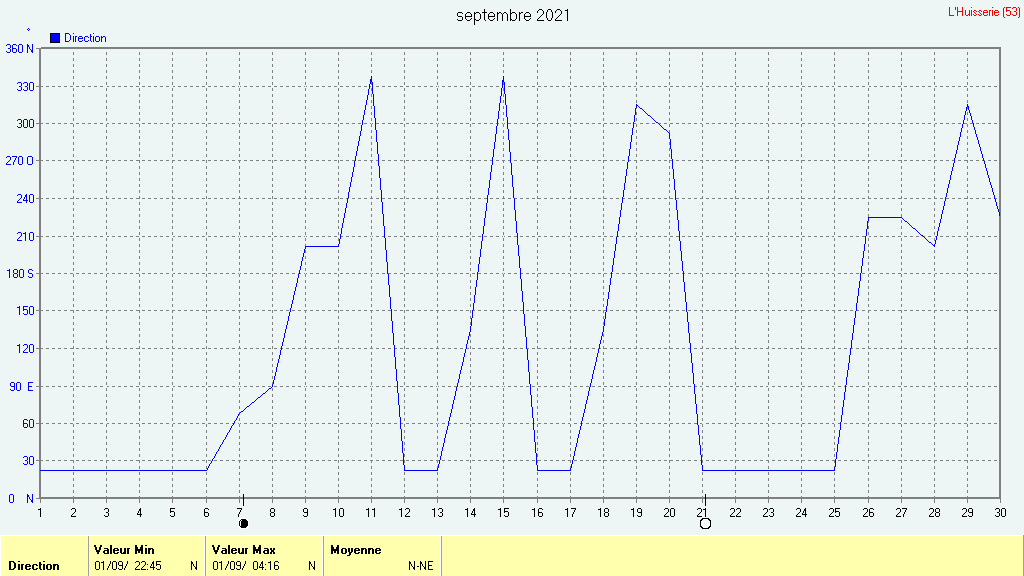
Task: Click the 60 y-axis value
Action: click(28, 424)
